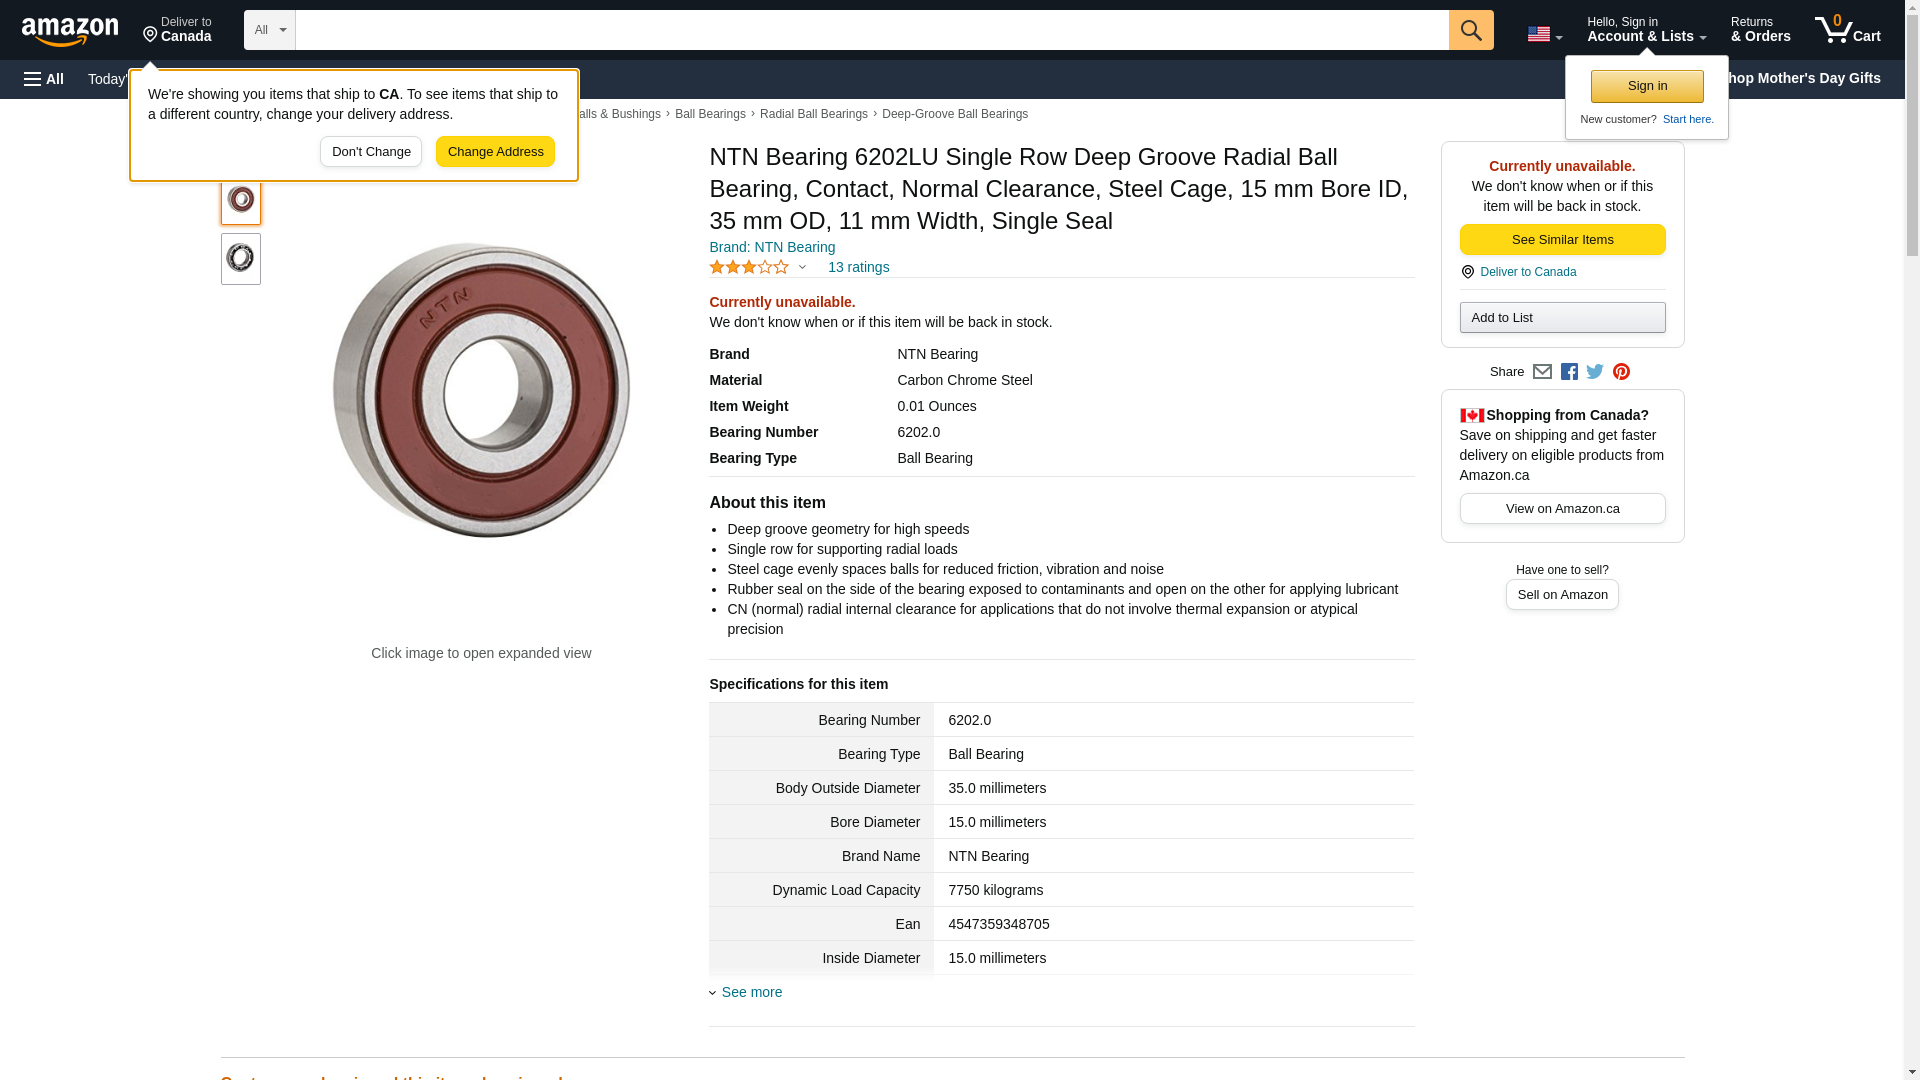Open the All hamburger menu
The width and height of the screenshot is (1920, 1080).
(44, 79)
